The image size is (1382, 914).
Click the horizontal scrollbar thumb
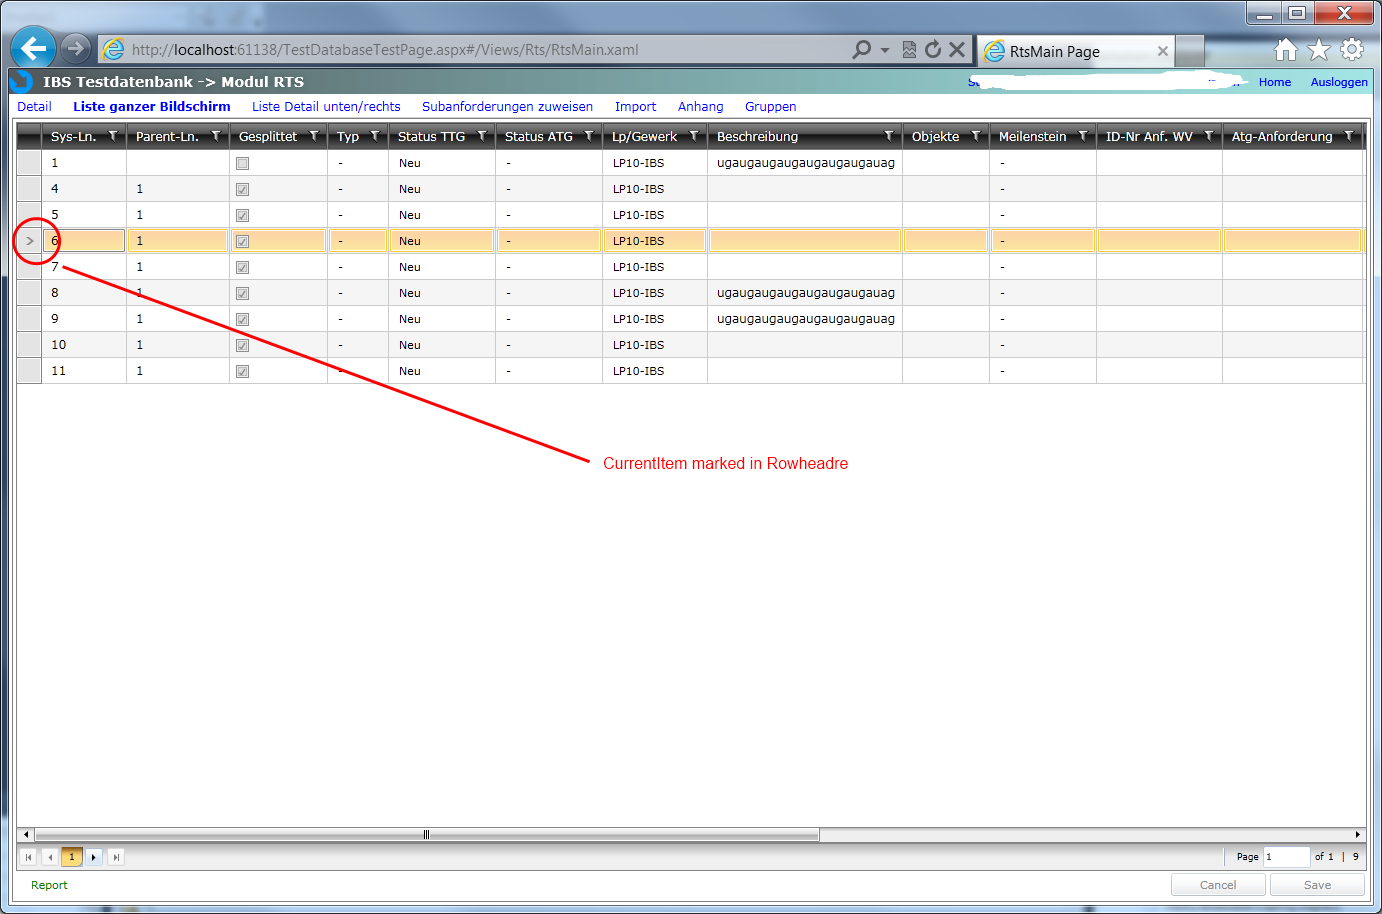tap(427, 834)
